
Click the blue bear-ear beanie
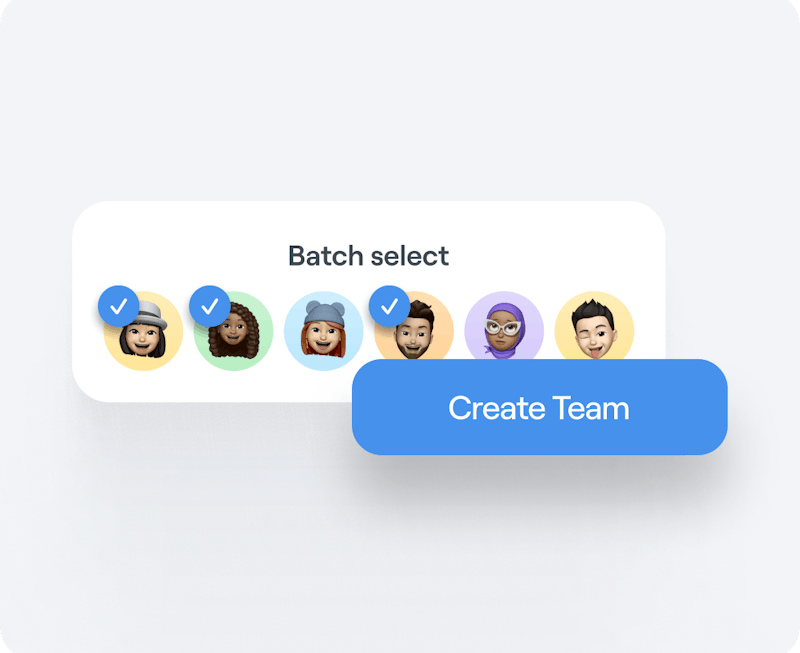[x=324, y=313]
